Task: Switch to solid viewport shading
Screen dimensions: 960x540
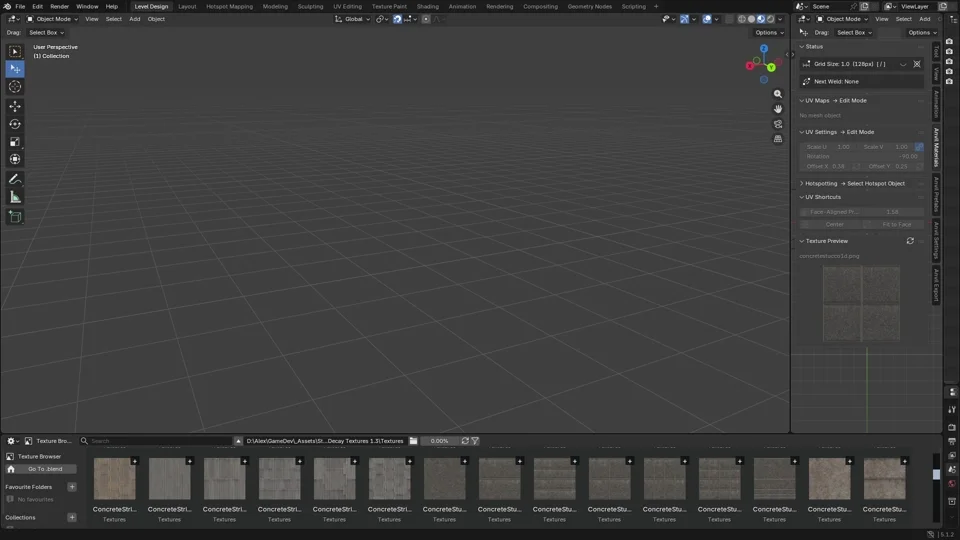Action: click(x=751, y=19)
